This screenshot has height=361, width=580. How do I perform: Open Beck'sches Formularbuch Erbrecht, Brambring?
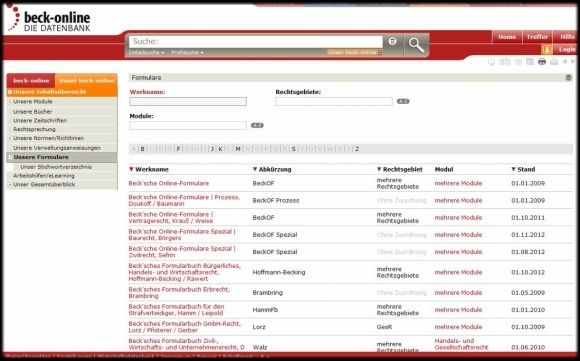click(x=179, y=293)
